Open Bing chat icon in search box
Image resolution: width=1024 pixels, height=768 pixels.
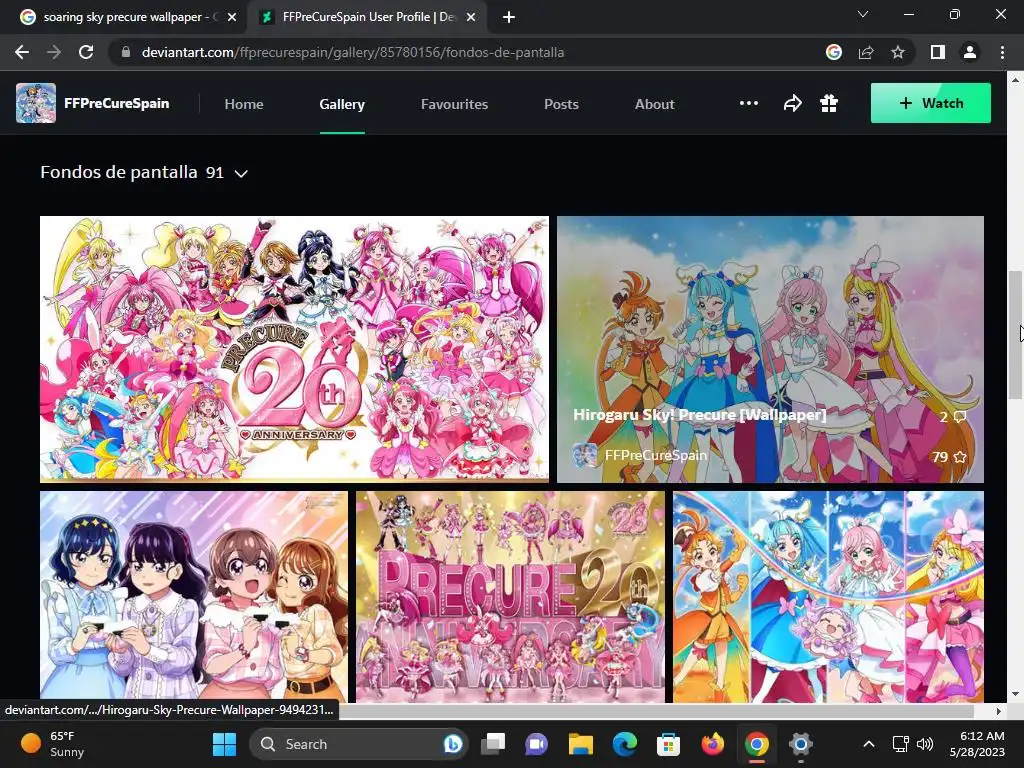tap(453, 744)
